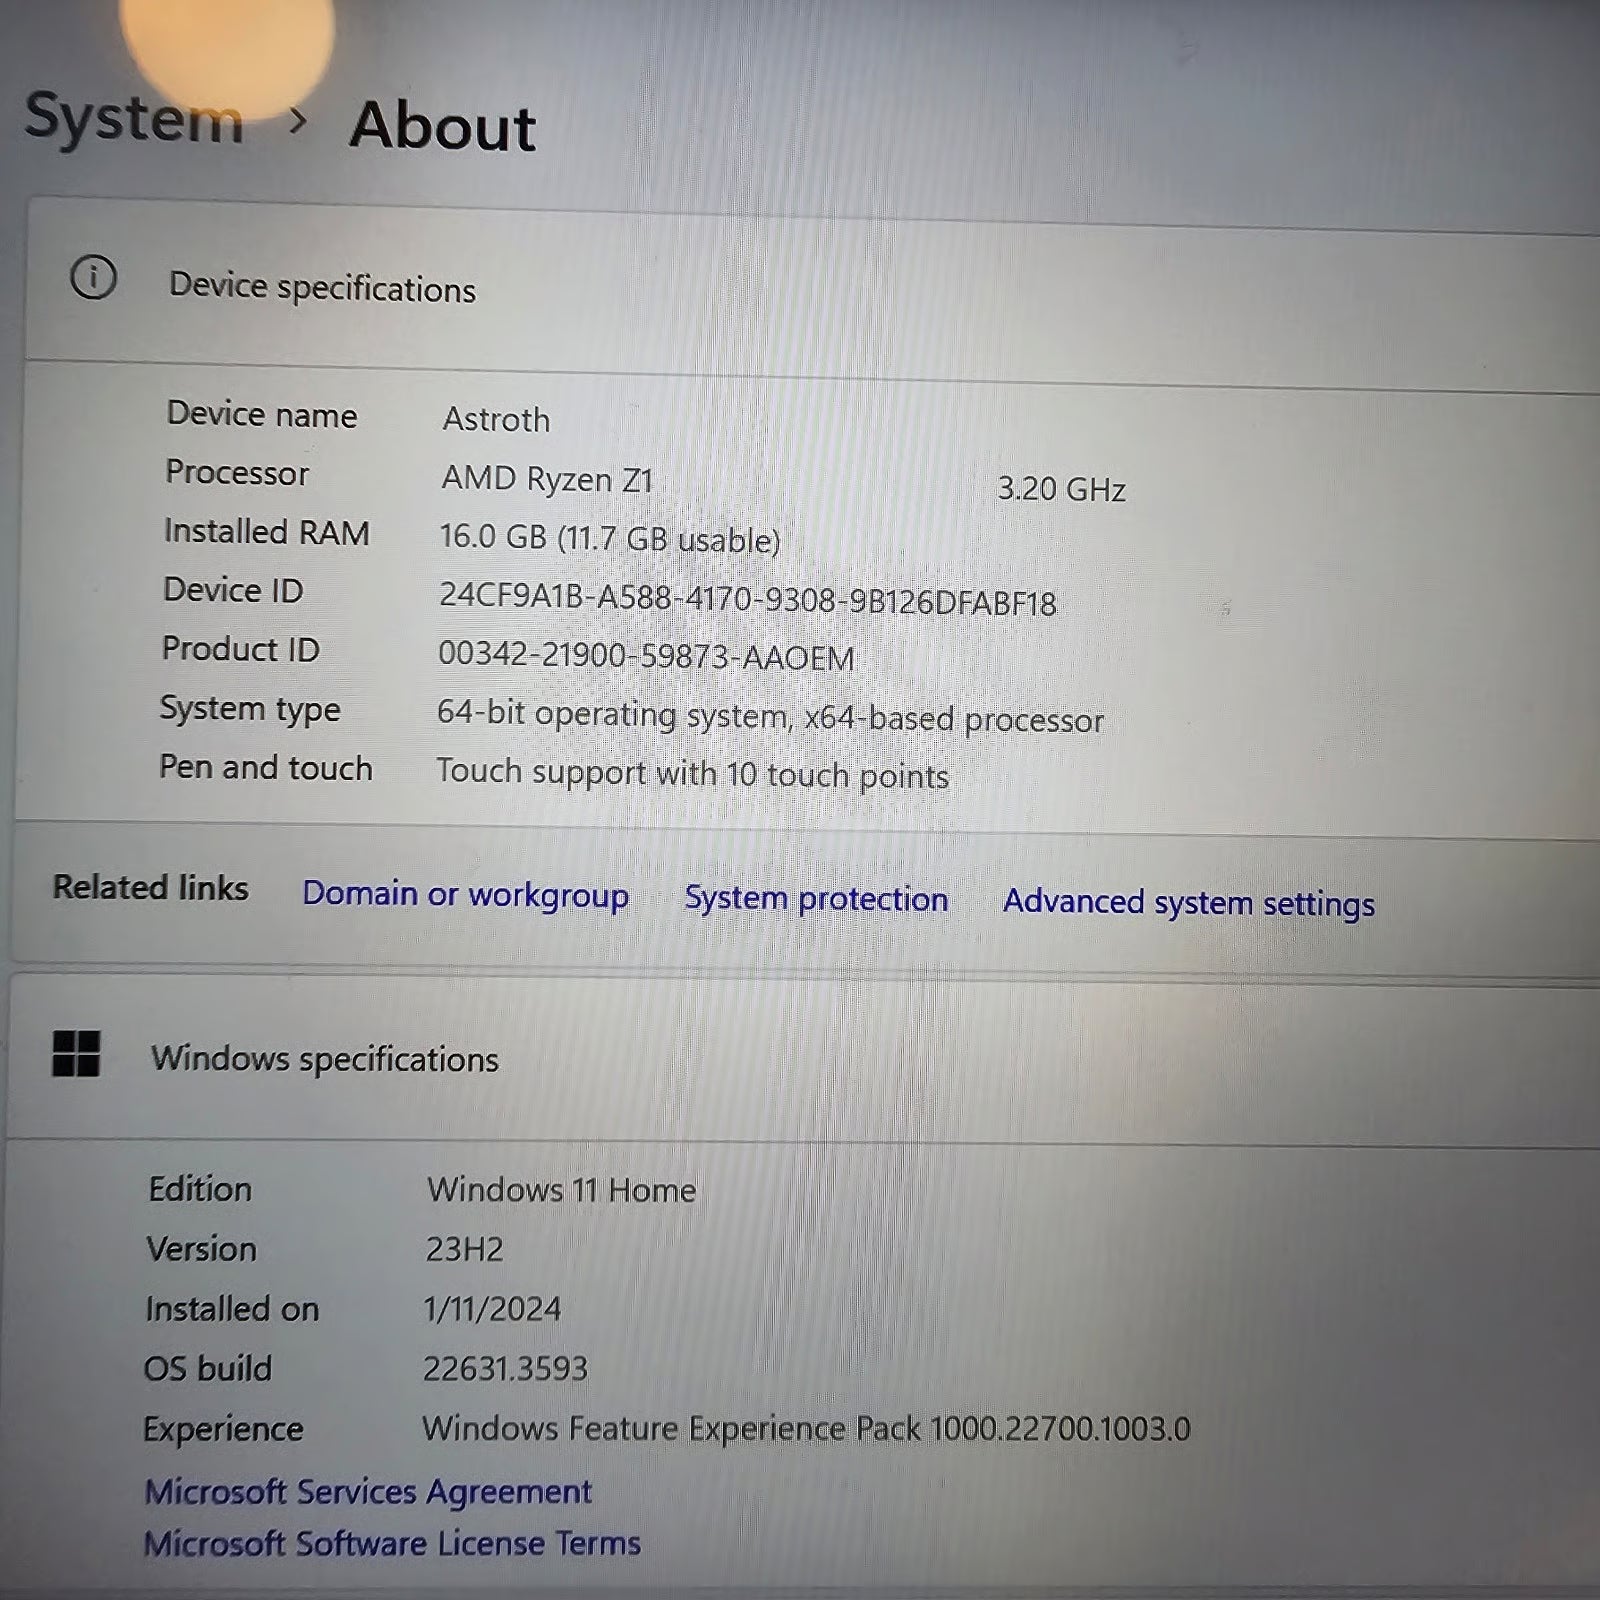
Task: Open System protection settings
Action: point(816,898)
